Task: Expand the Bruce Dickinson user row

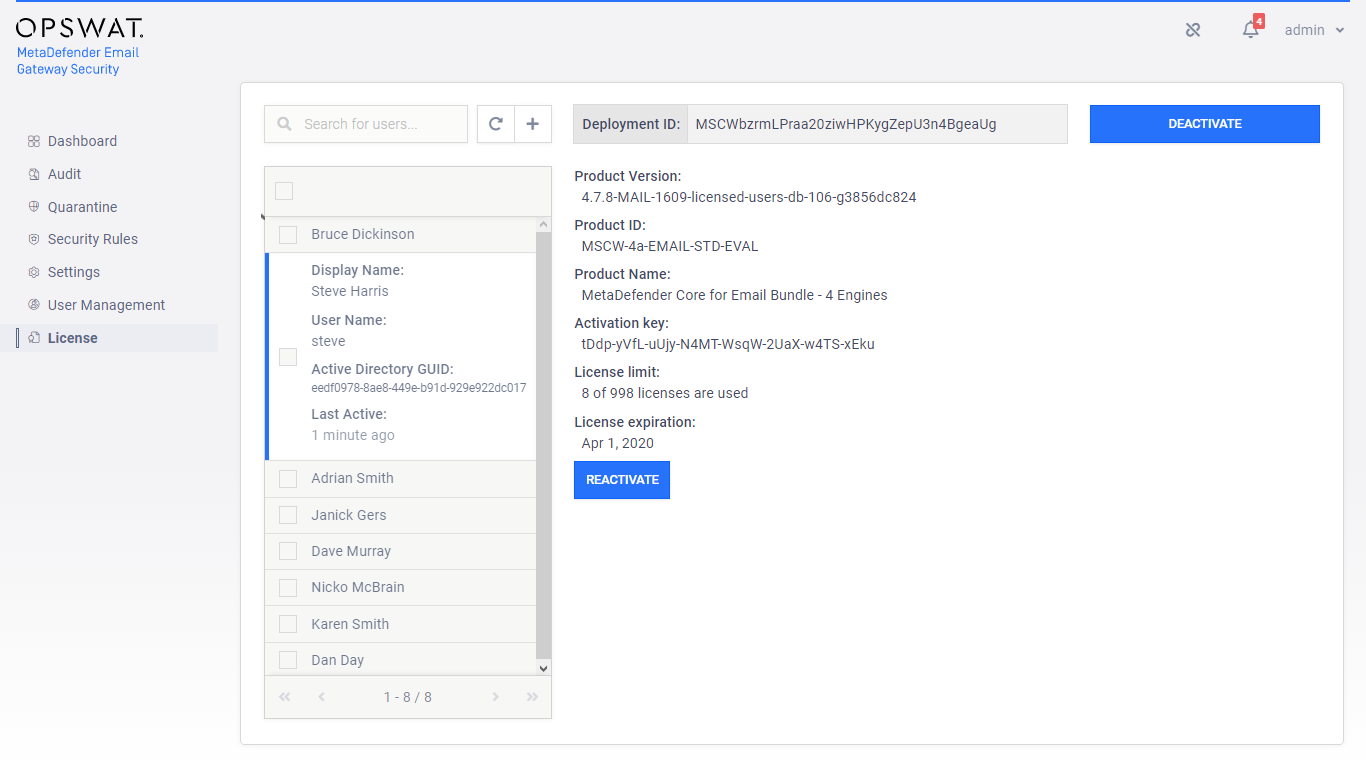Action: (x=401, y=234)
